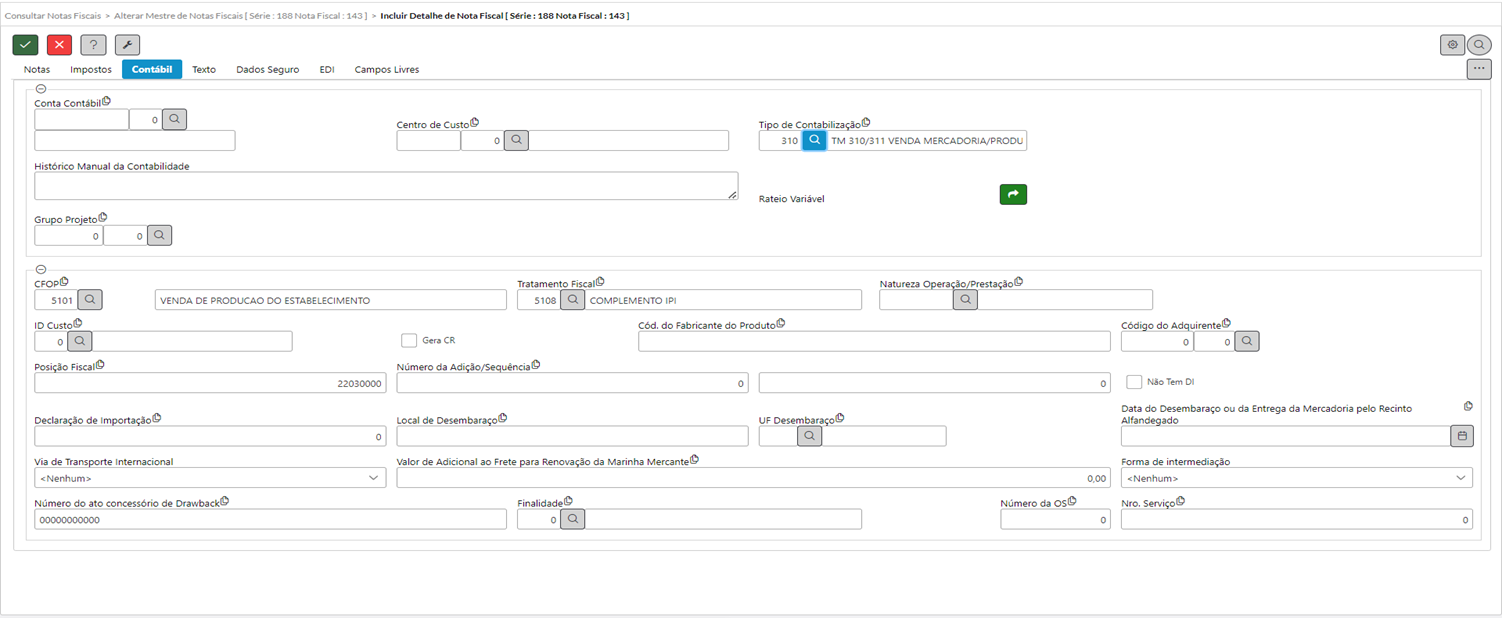Open the Dados Seguro tab
The height and width of the screenshot is (618, 1502).
[267, 70]
